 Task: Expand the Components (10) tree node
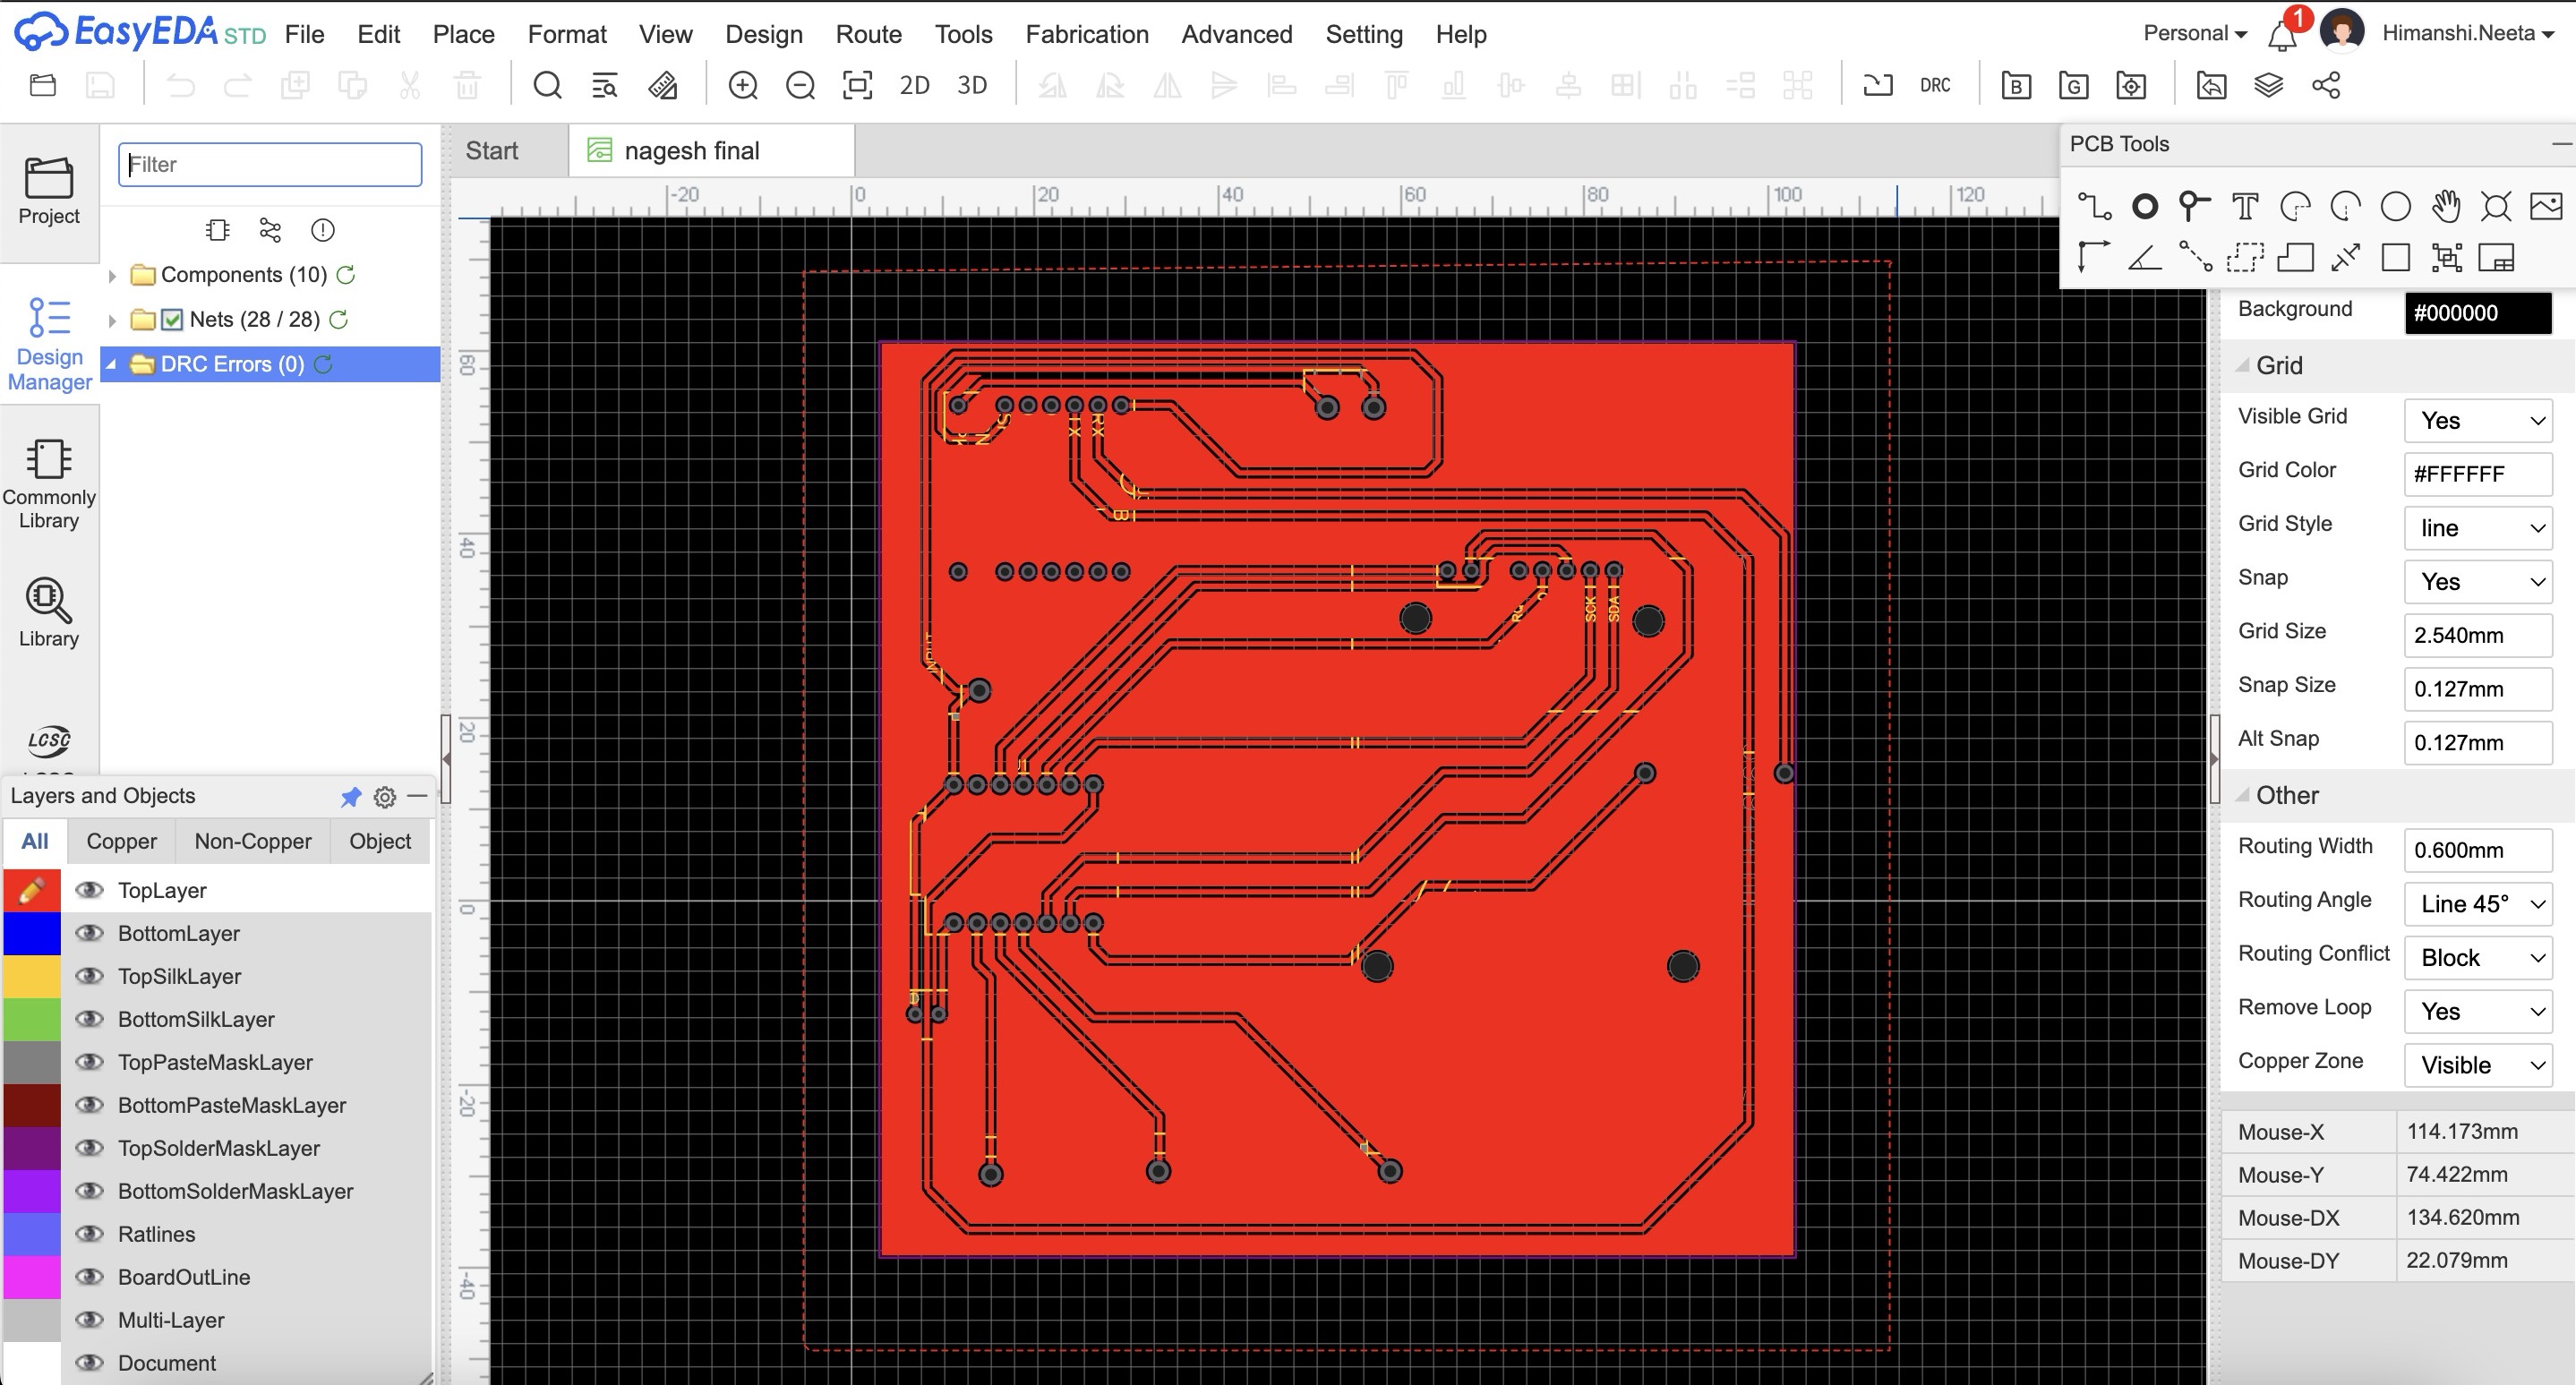(112, 275)
